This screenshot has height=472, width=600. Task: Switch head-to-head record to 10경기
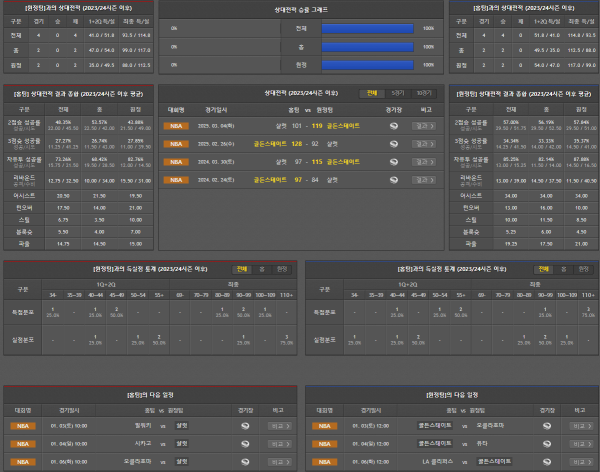pos(424,91)
